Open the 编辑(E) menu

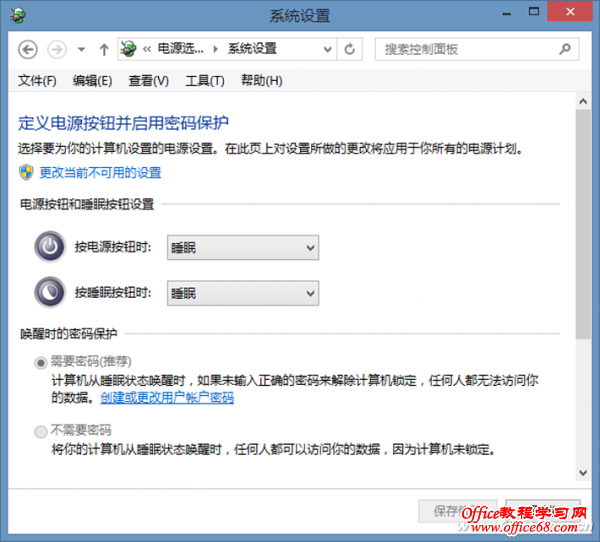pos(92,81)
